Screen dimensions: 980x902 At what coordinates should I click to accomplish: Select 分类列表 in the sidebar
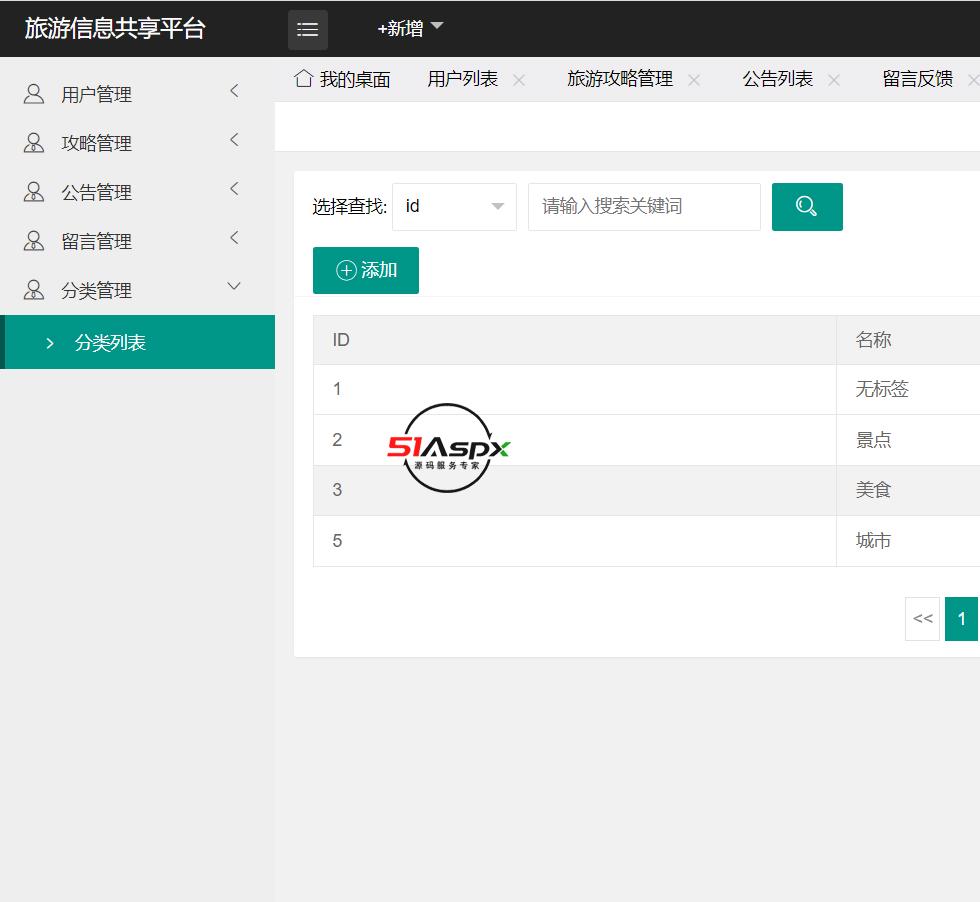(x=110, y=343)
